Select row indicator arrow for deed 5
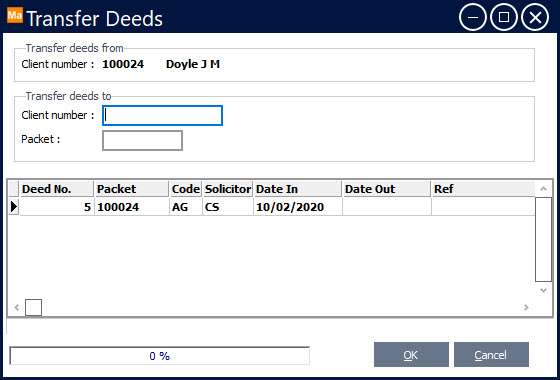This screenshot has width=560, height=380. pyautogui.click(x=14, y=207)
